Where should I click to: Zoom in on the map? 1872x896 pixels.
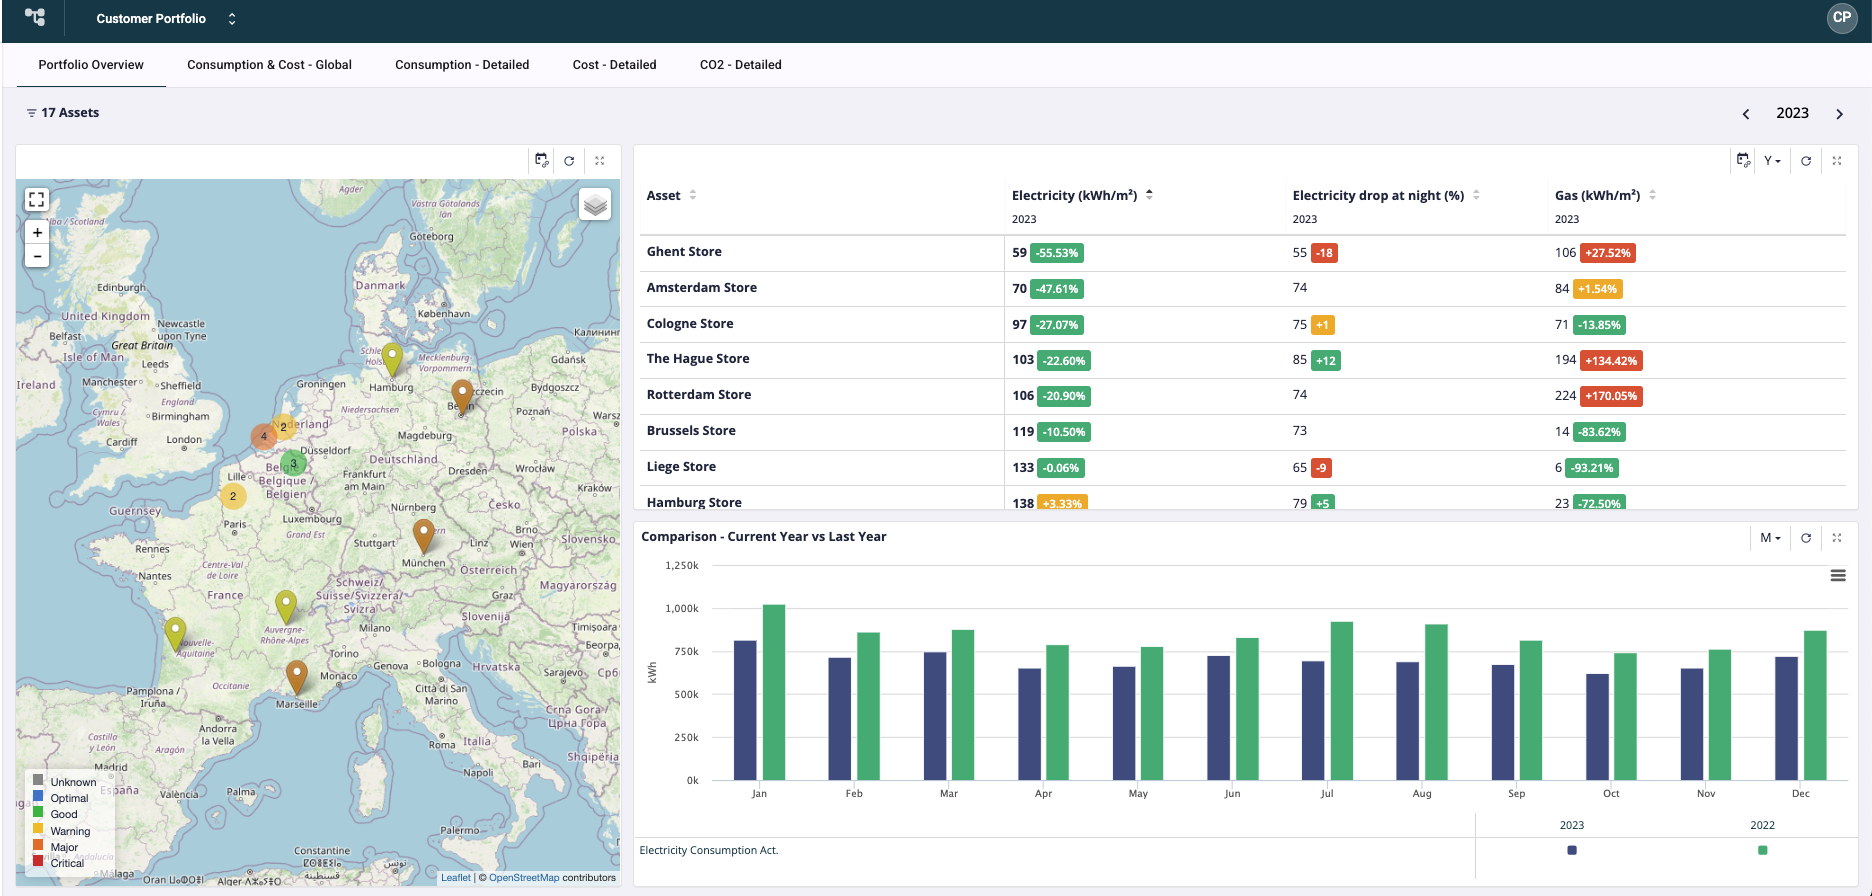pyautogui.click(x=37, y=232)
